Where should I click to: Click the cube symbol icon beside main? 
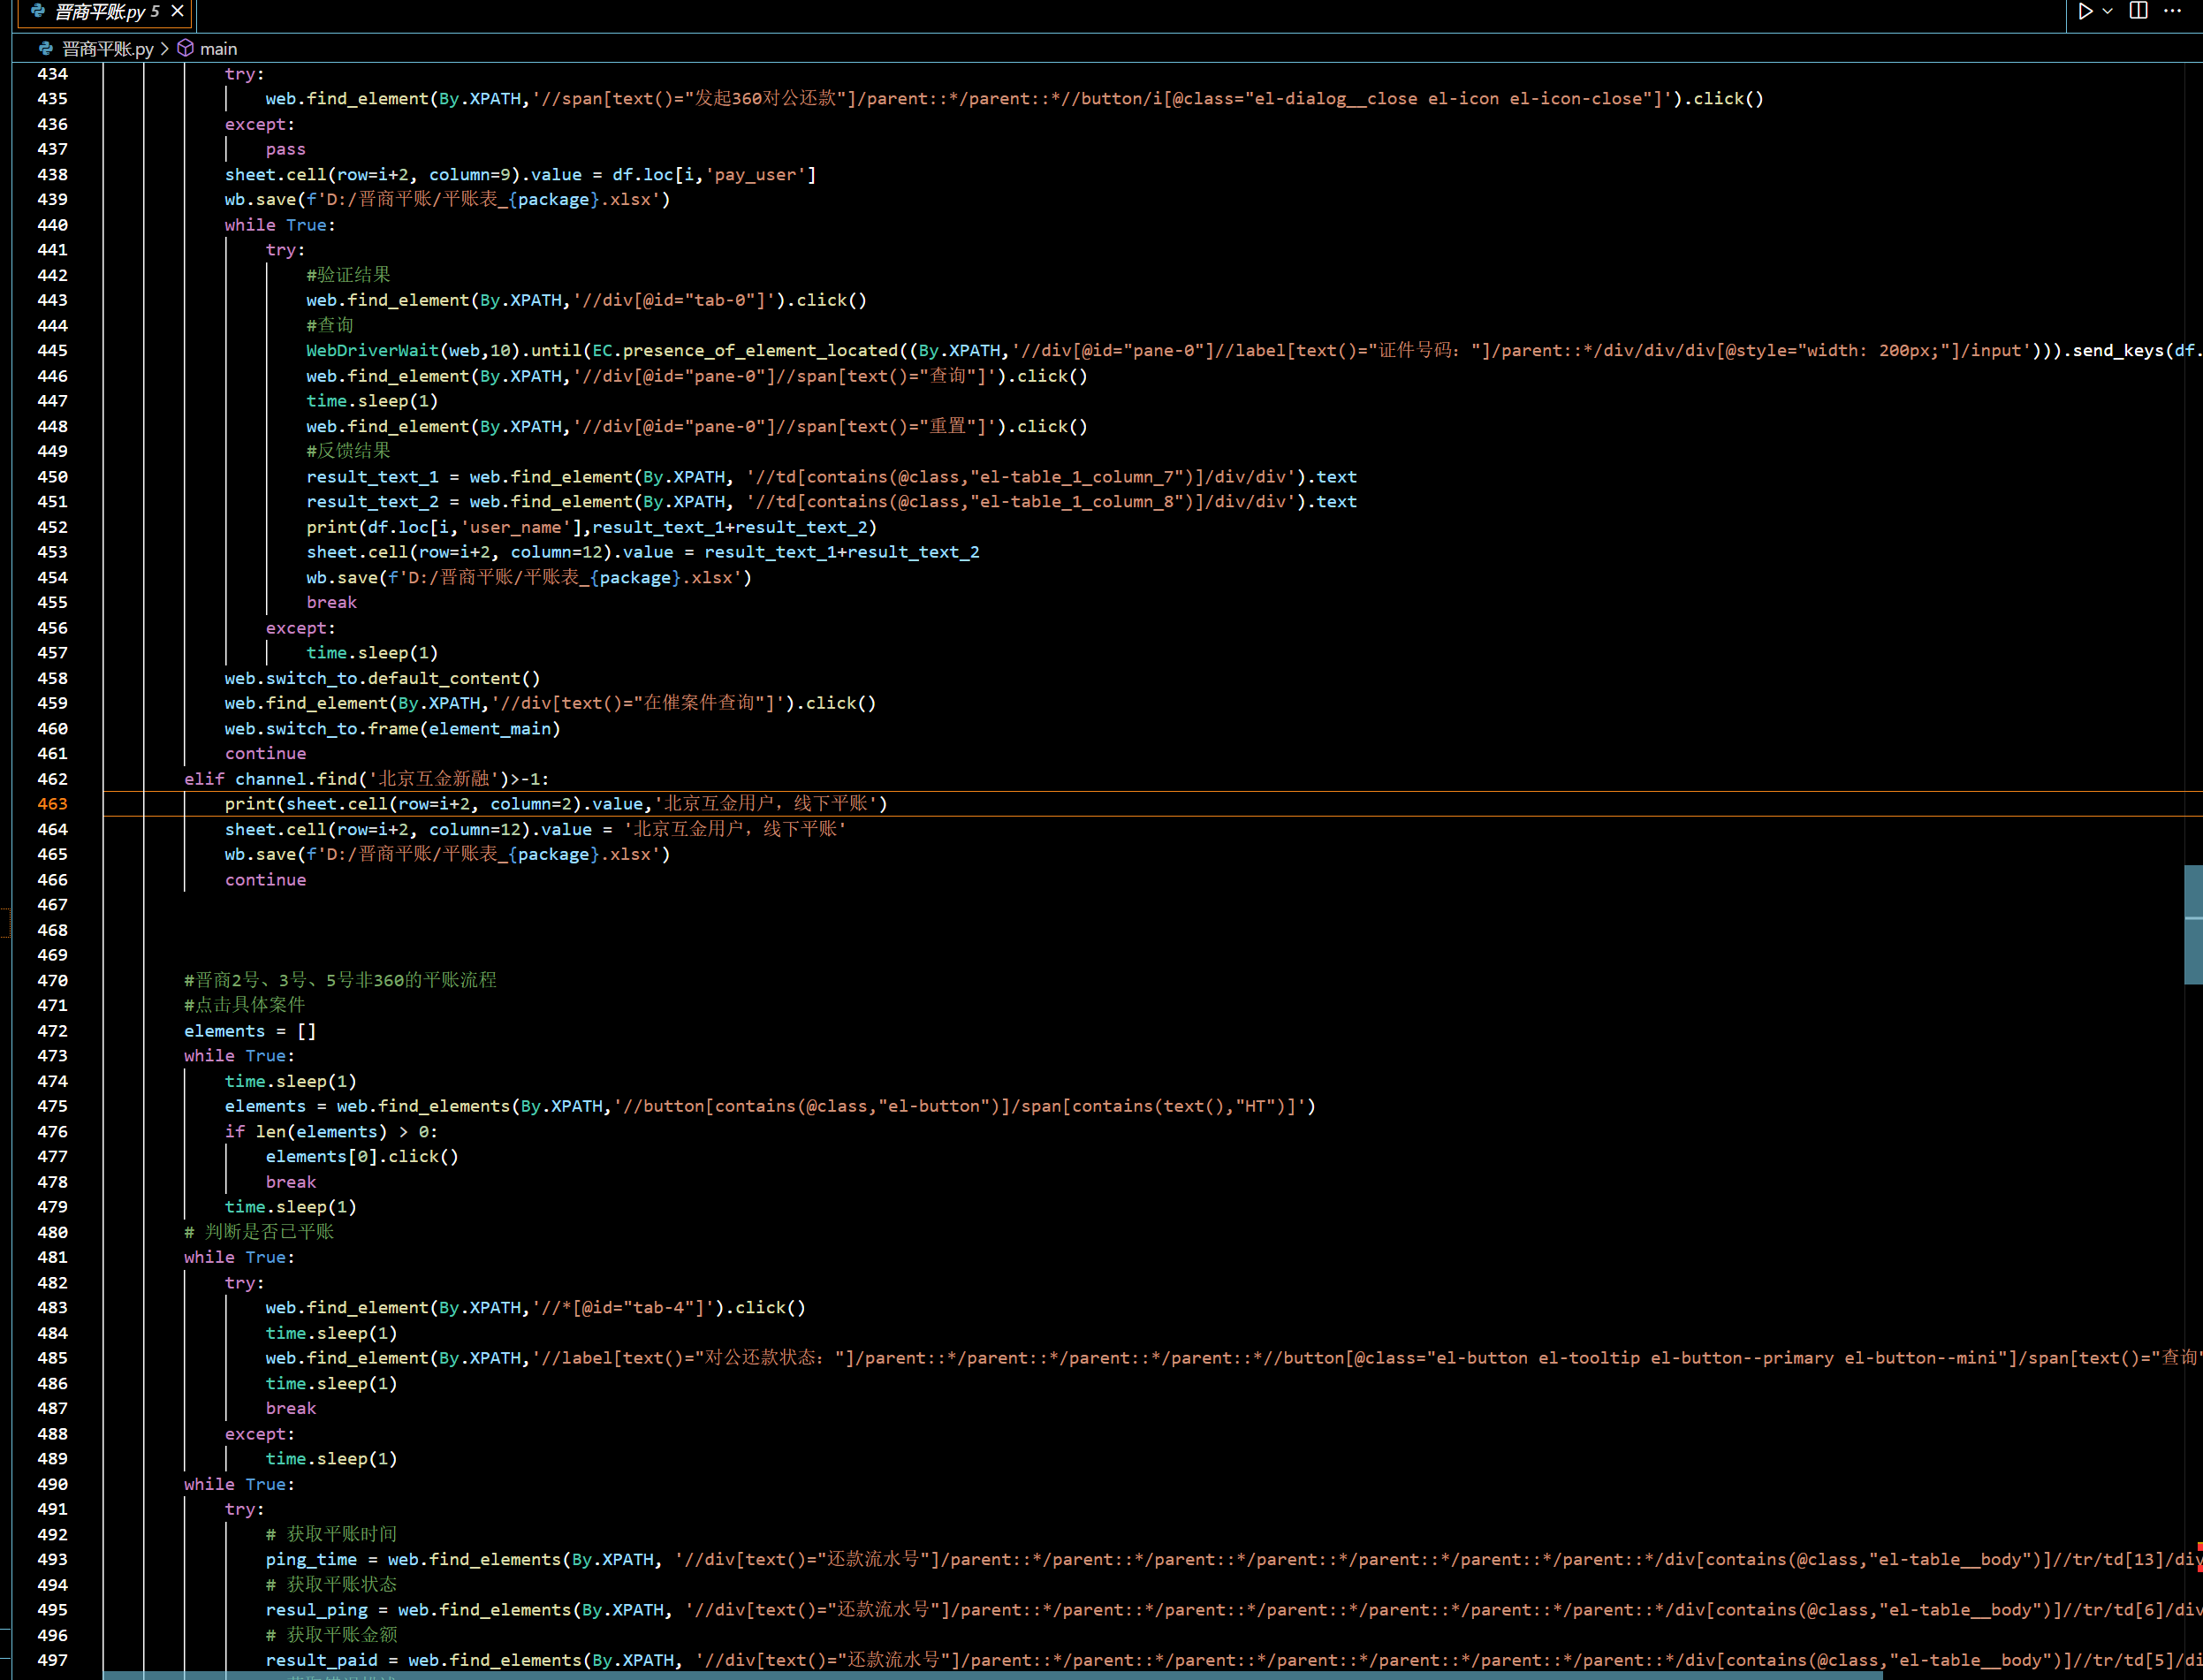click(x=186, y=48)
